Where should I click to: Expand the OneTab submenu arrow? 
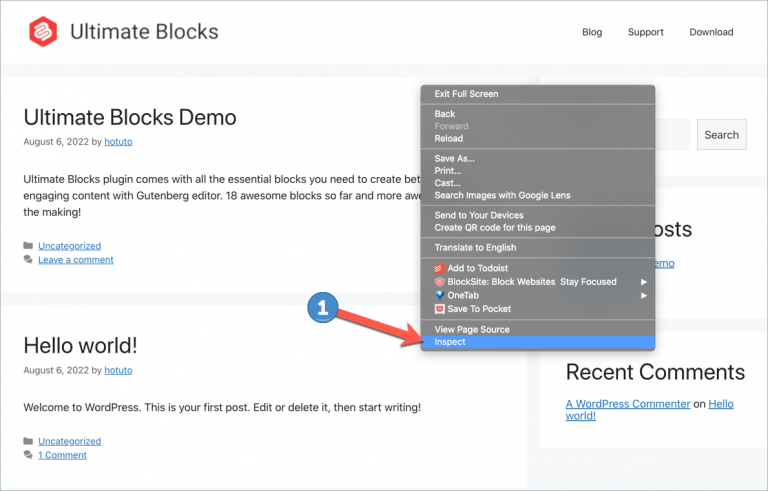click(644, 295)
